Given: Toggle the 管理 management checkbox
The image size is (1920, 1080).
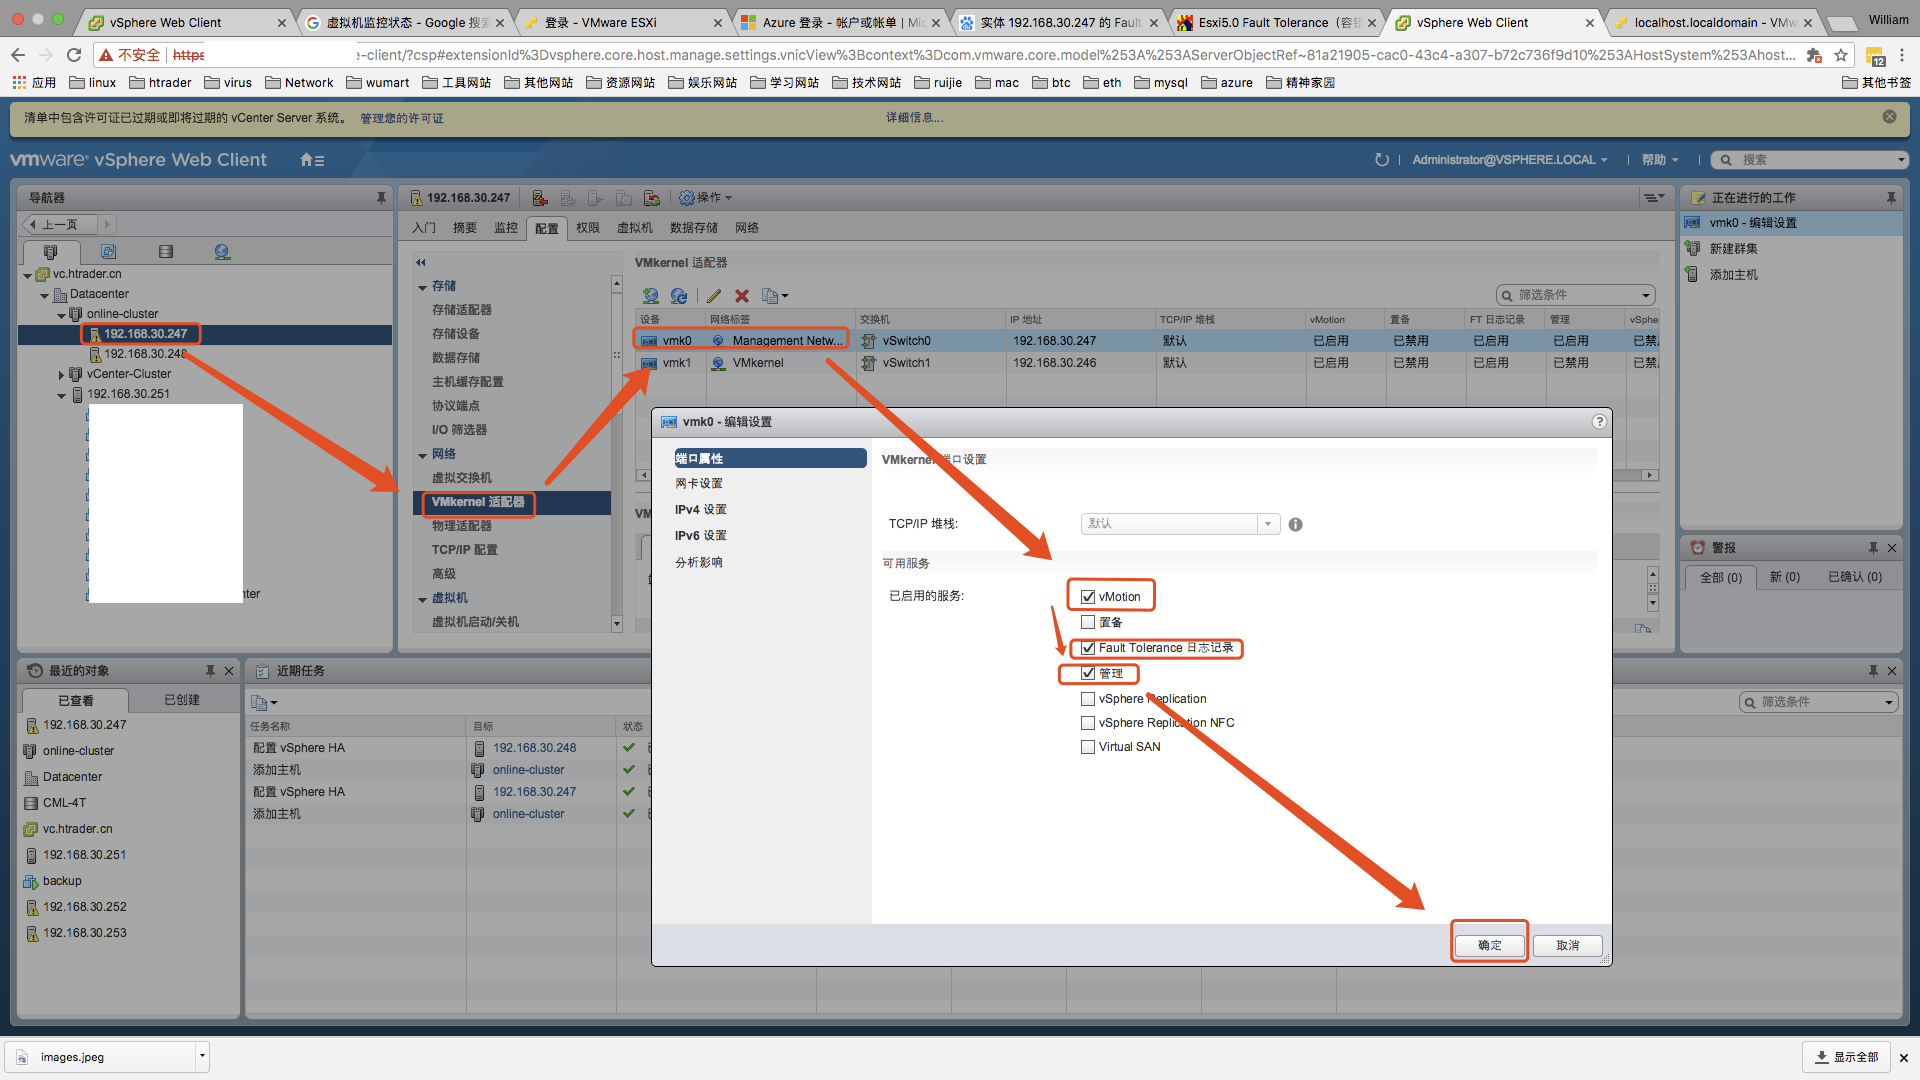Looking at the screenshot, I should 1088,674.
